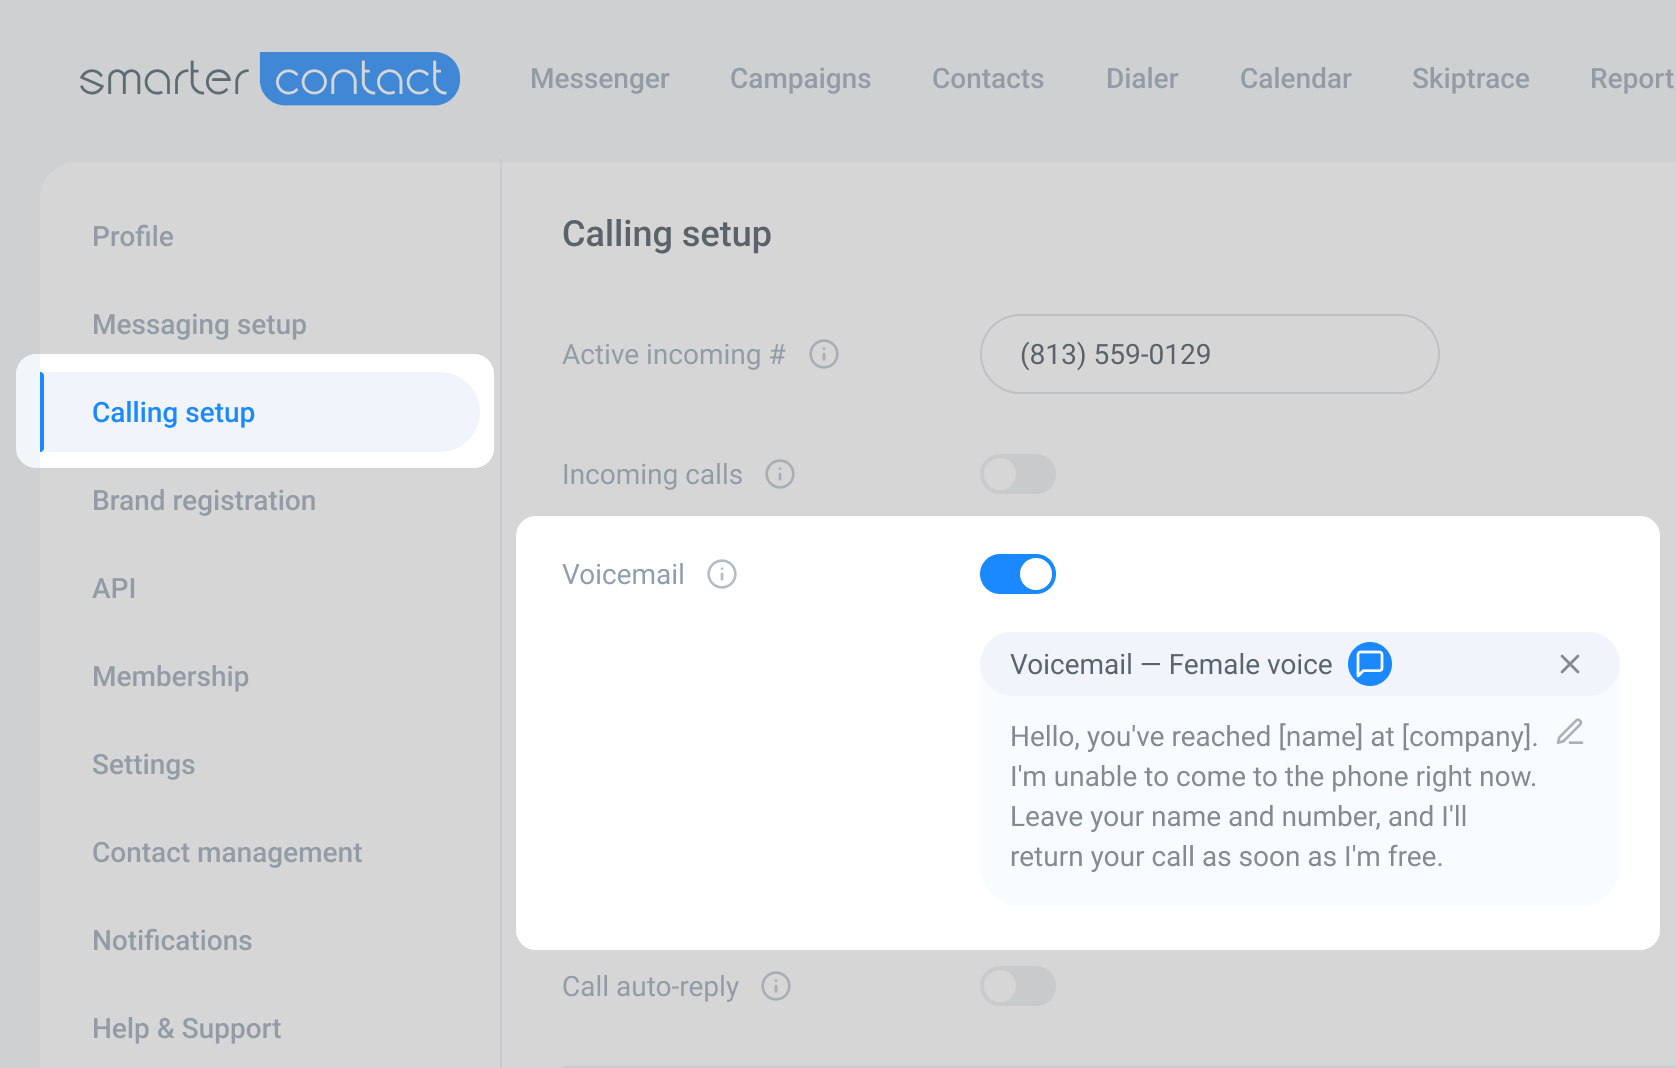View the Voicemail info tooltip
This screenshot has height=1068, width=1676.
pos(722,574)
